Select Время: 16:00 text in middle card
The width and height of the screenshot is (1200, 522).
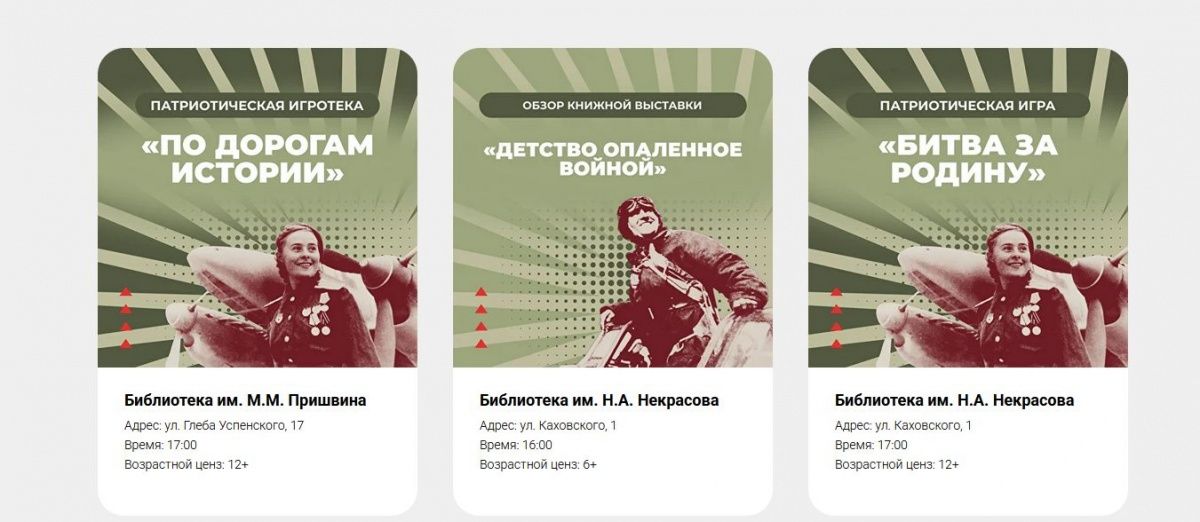(x=516, y=445)
